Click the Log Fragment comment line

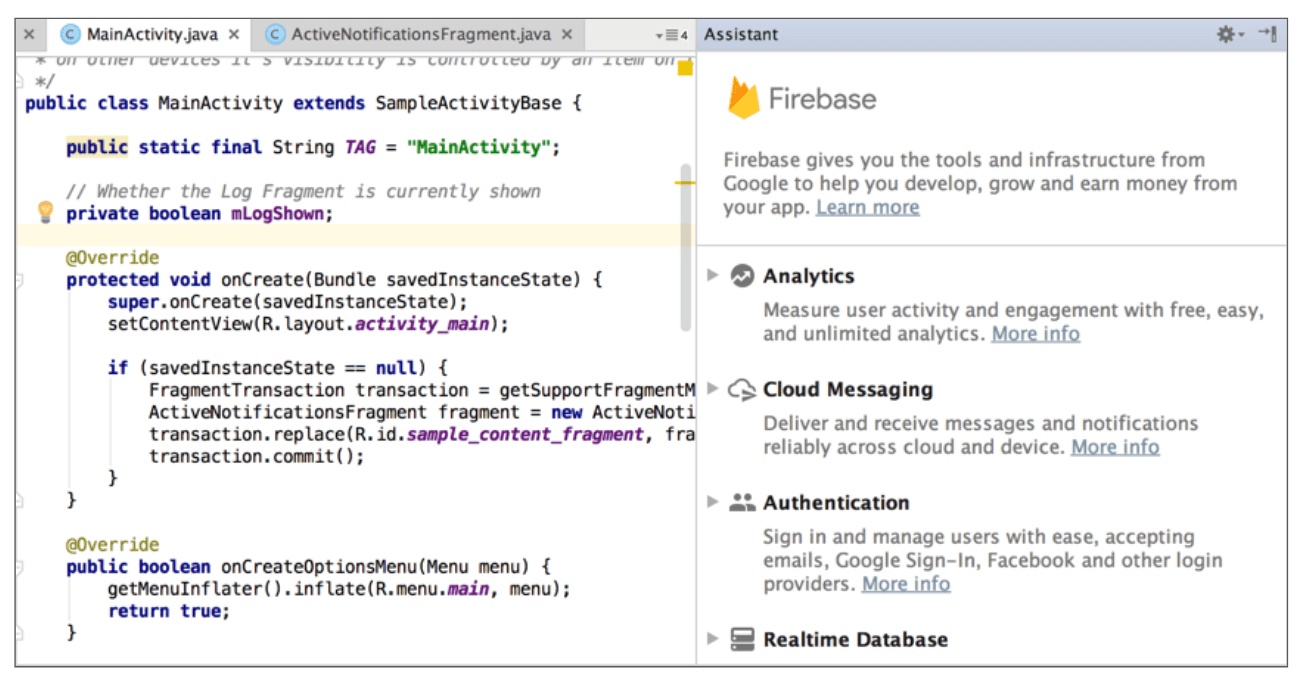pyautogui.click(x=303, y=191)
